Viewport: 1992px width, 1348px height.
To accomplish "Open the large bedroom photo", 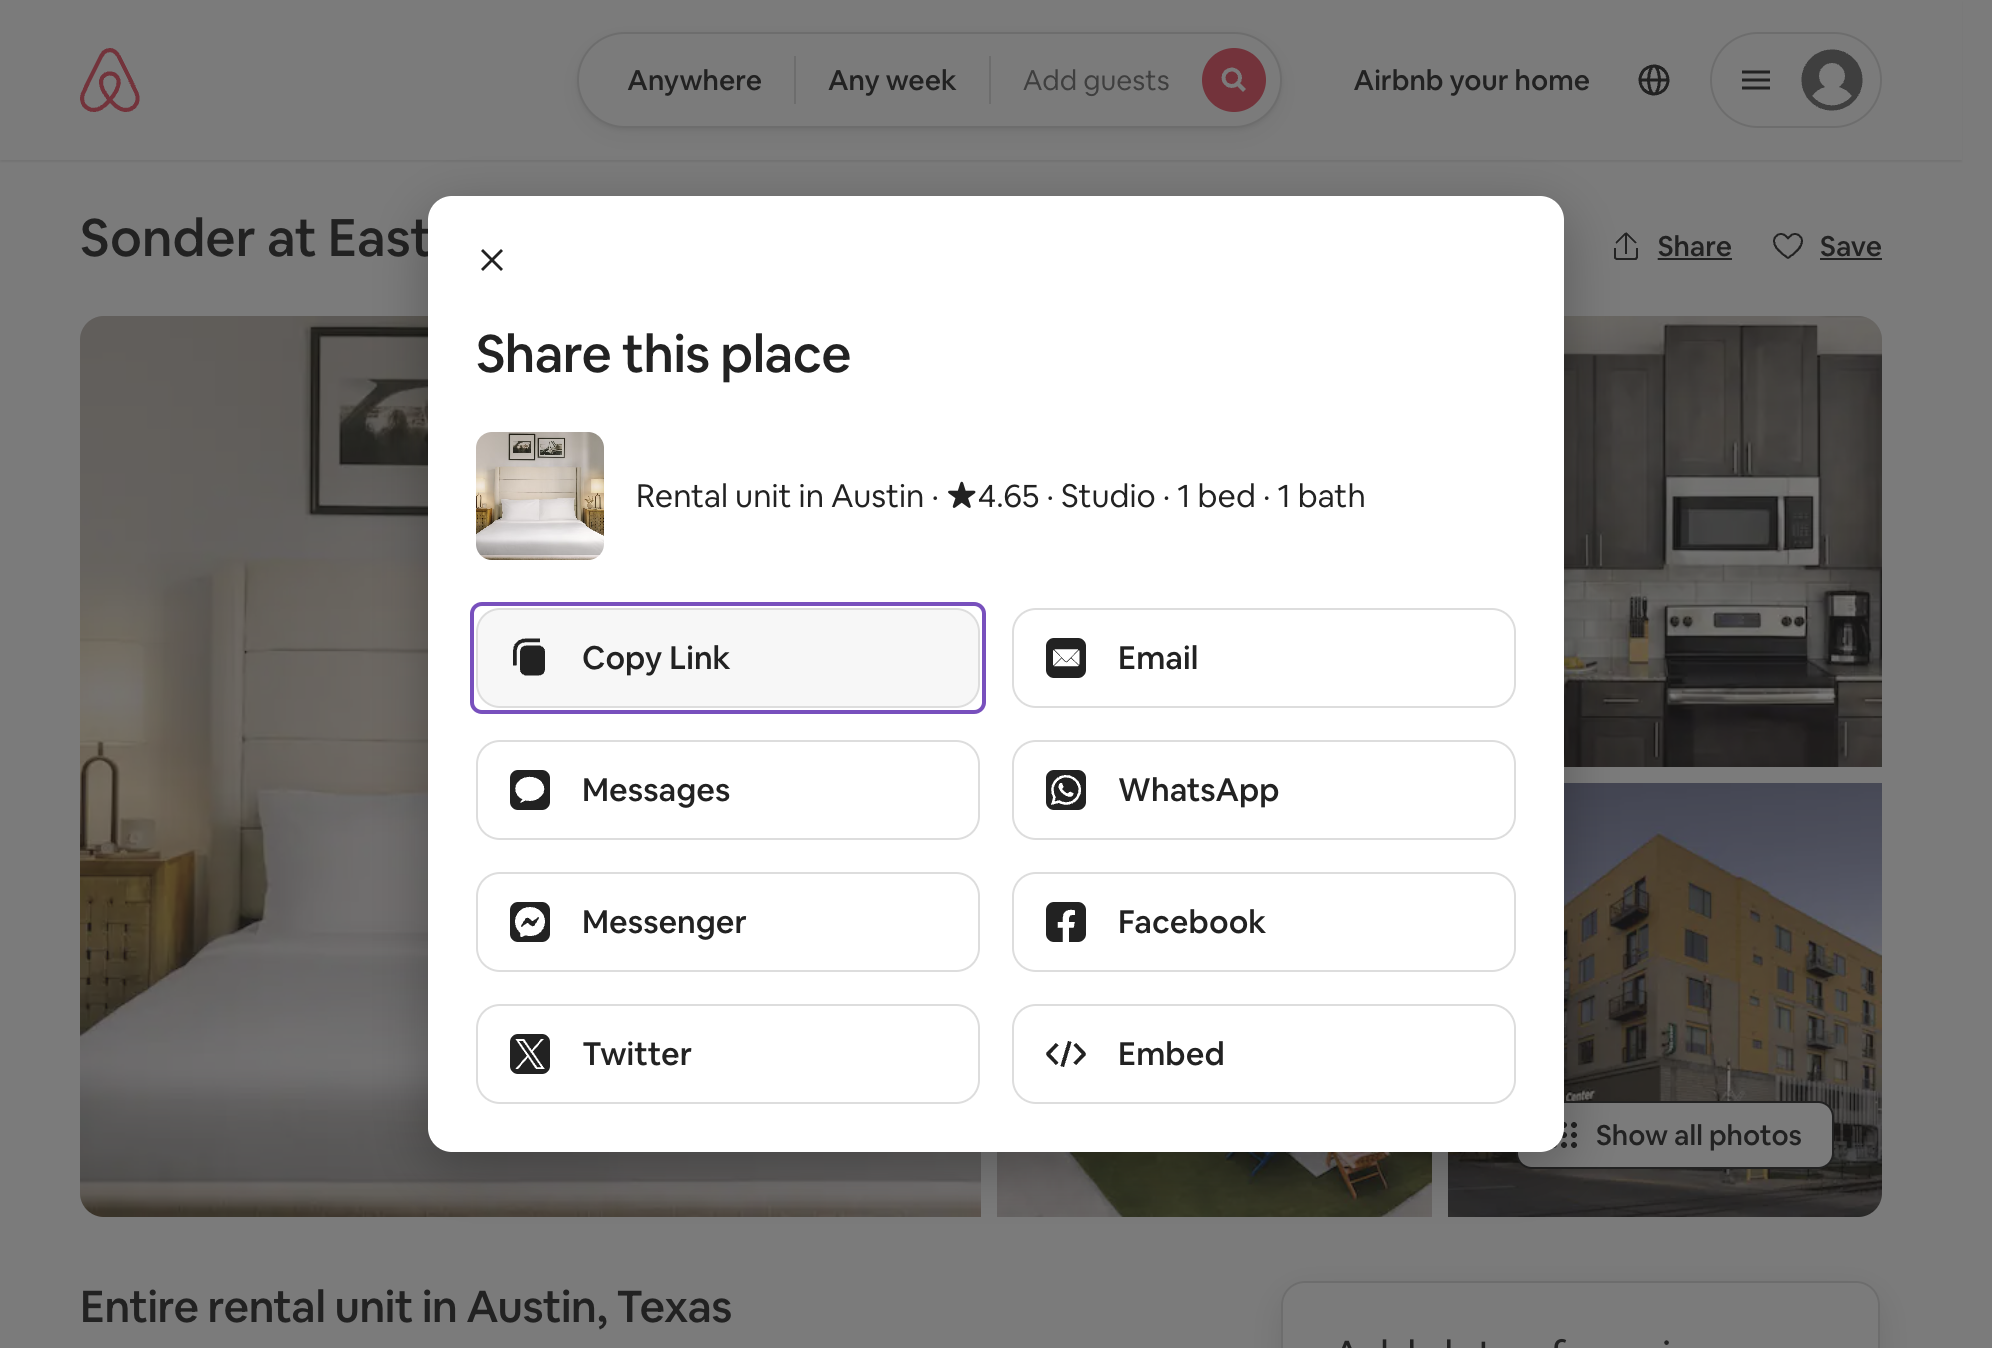I will click(254, 766).
